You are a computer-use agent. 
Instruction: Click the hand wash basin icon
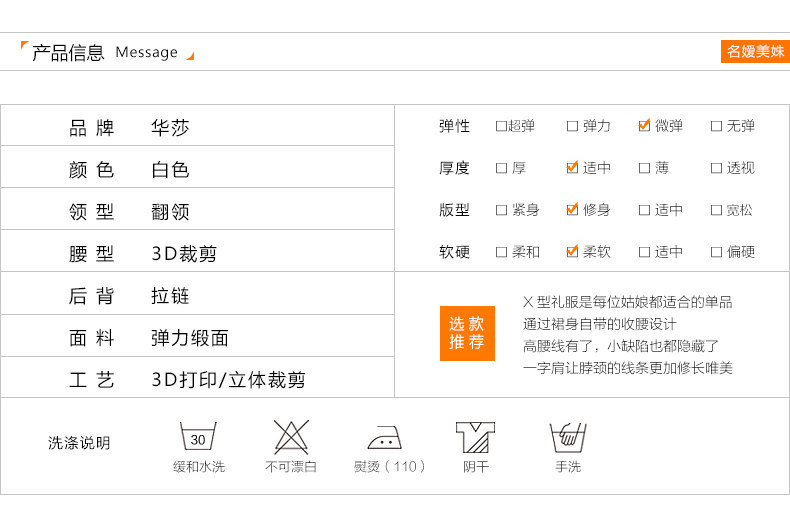(x=567, y=437)
